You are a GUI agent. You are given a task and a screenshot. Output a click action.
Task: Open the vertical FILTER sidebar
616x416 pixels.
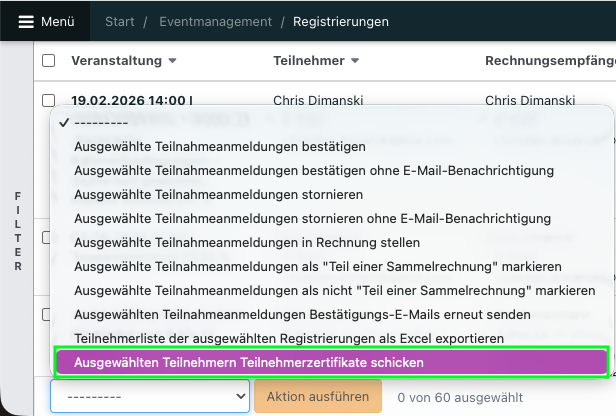(x=18, y=231)
